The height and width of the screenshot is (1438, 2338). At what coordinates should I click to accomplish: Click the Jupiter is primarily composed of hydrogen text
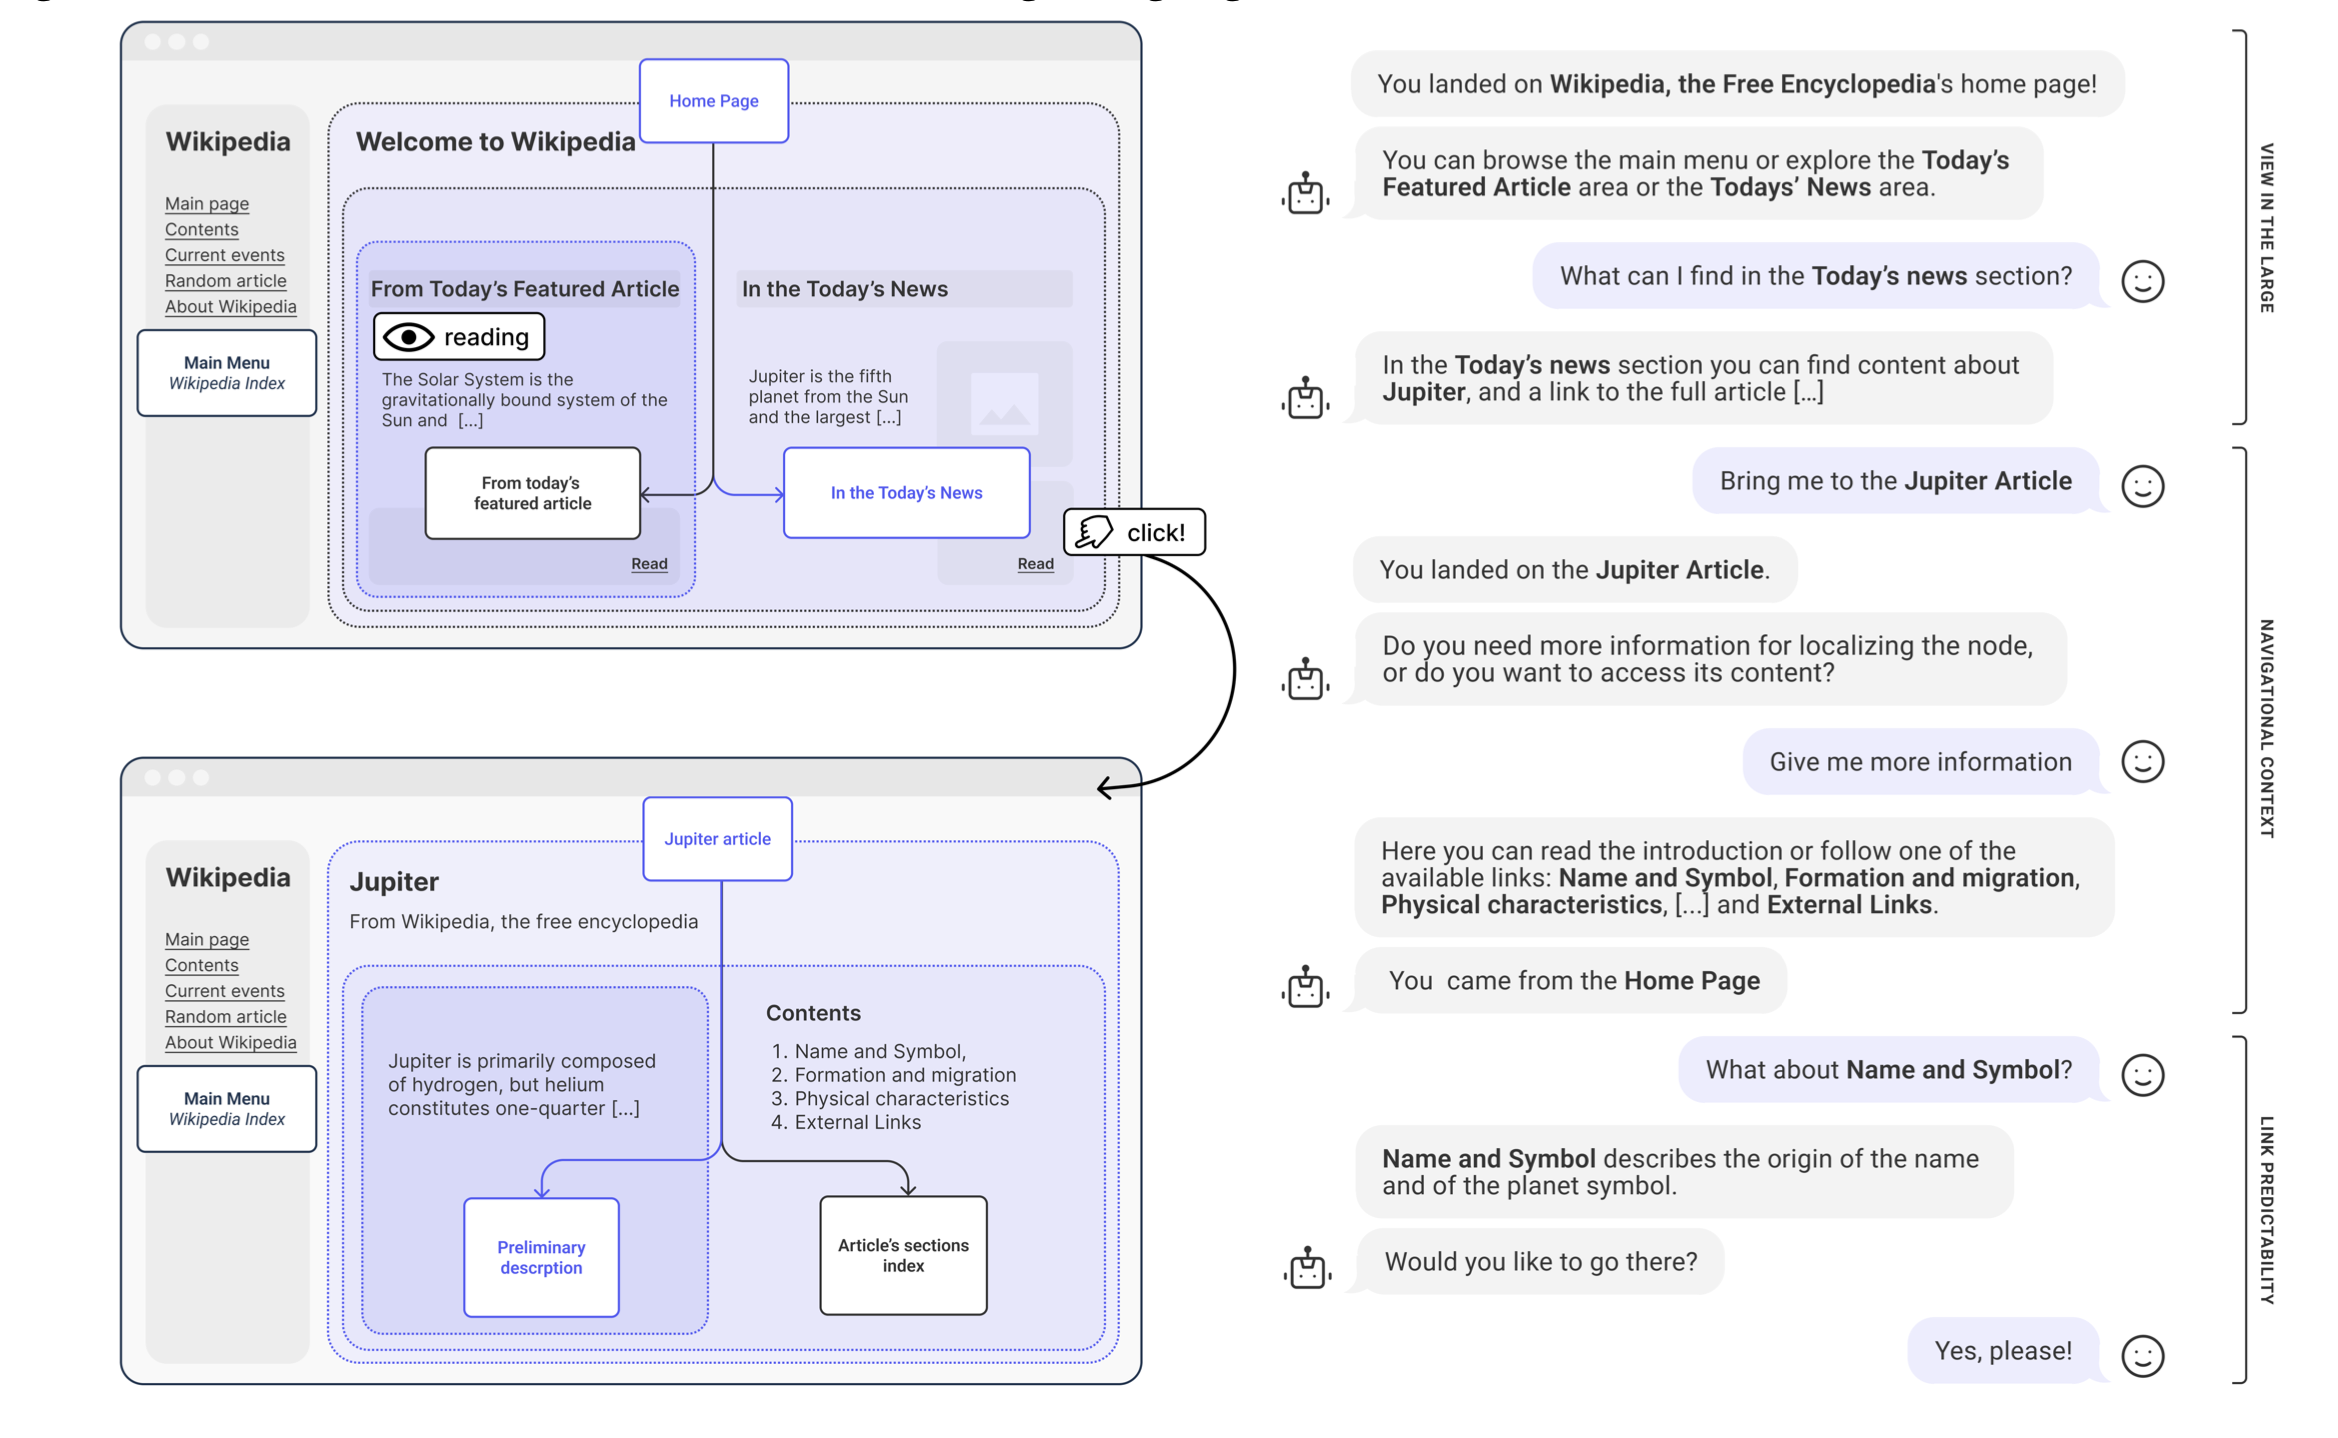point(522,1085)
